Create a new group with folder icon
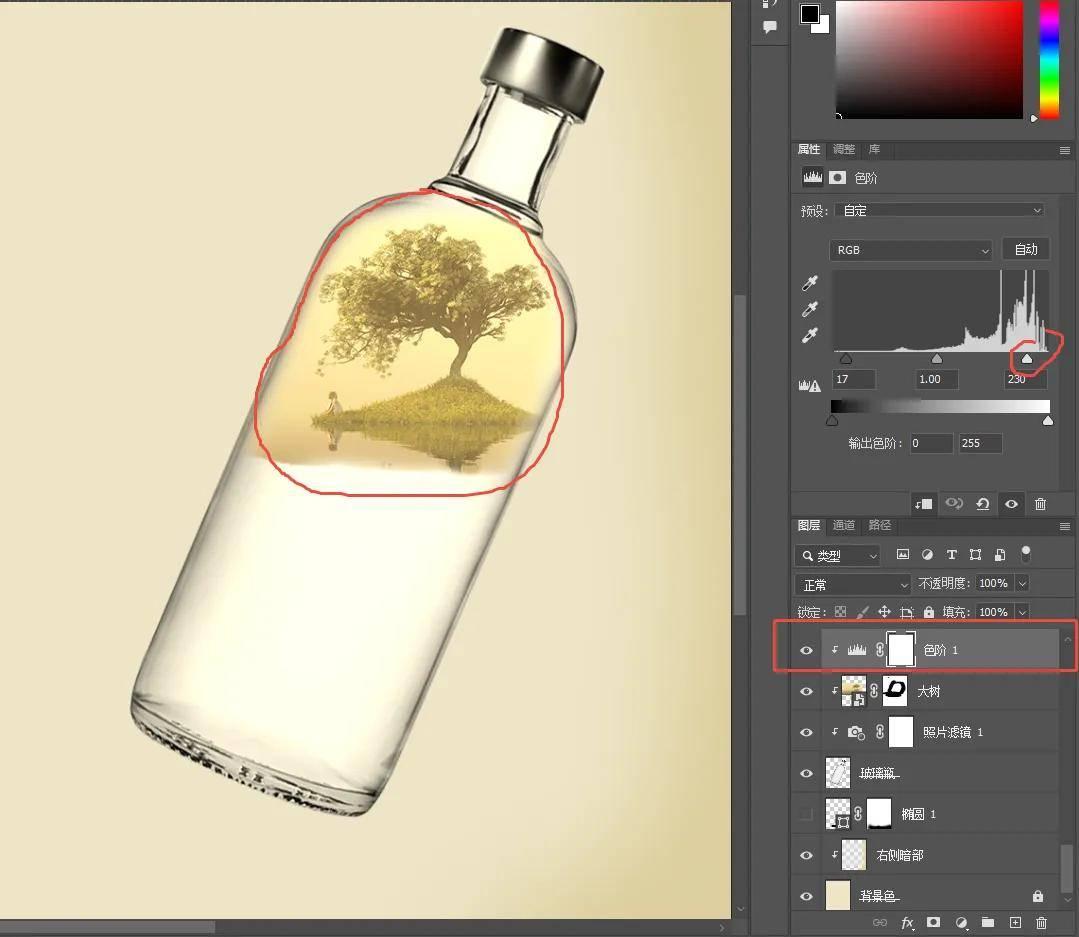1079x937 pixels. (987, 922)
